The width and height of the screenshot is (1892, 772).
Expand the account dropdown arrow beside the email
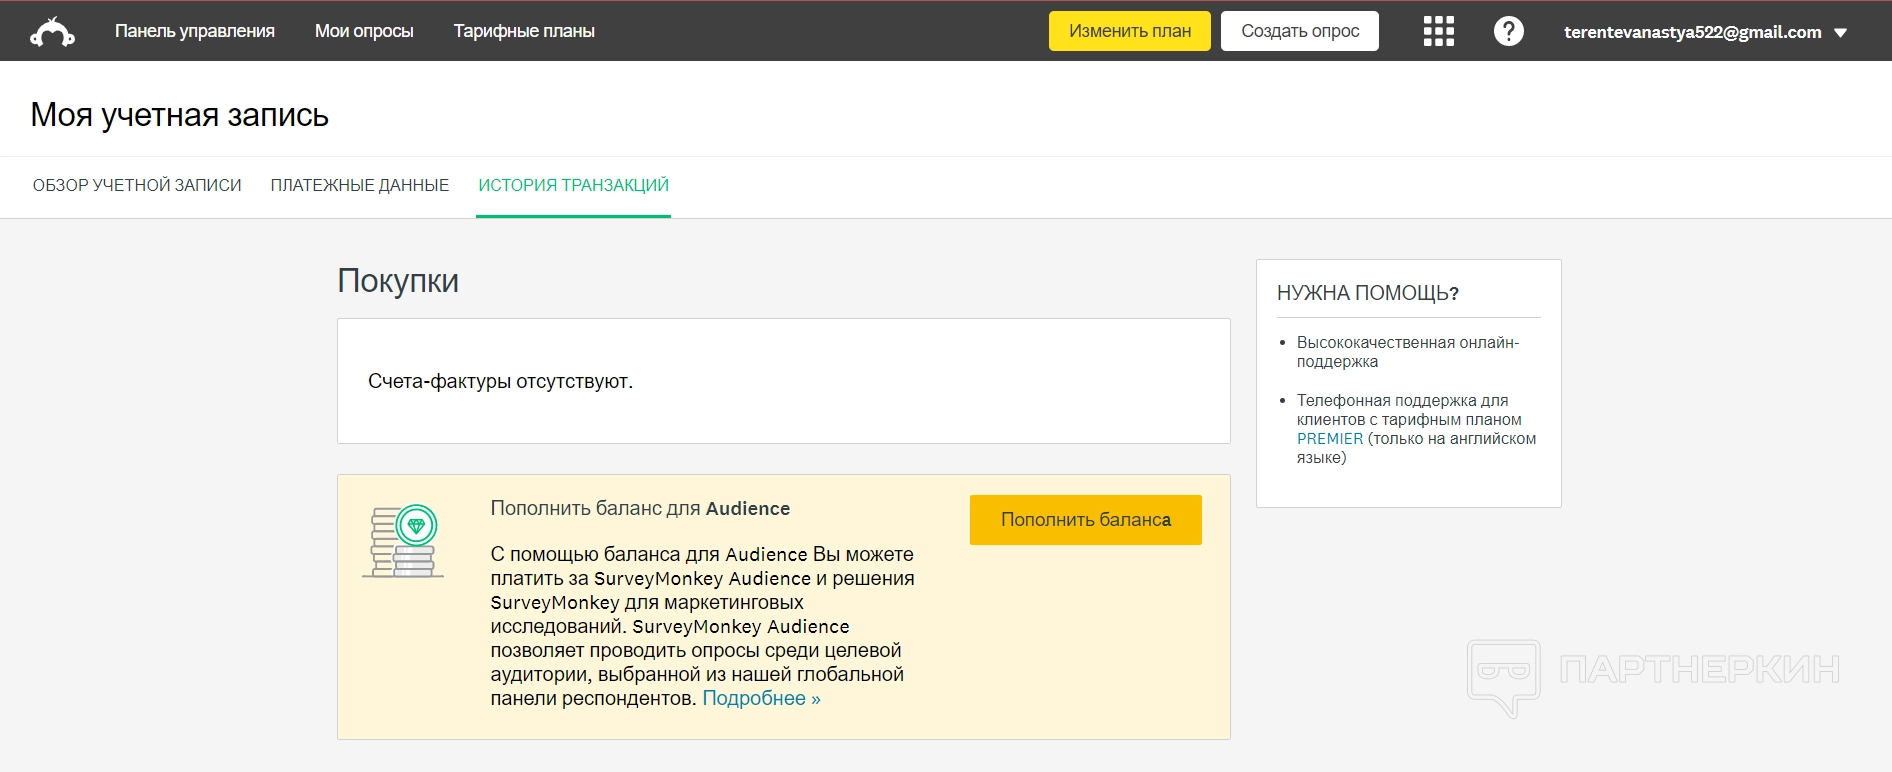point(1841,33)
